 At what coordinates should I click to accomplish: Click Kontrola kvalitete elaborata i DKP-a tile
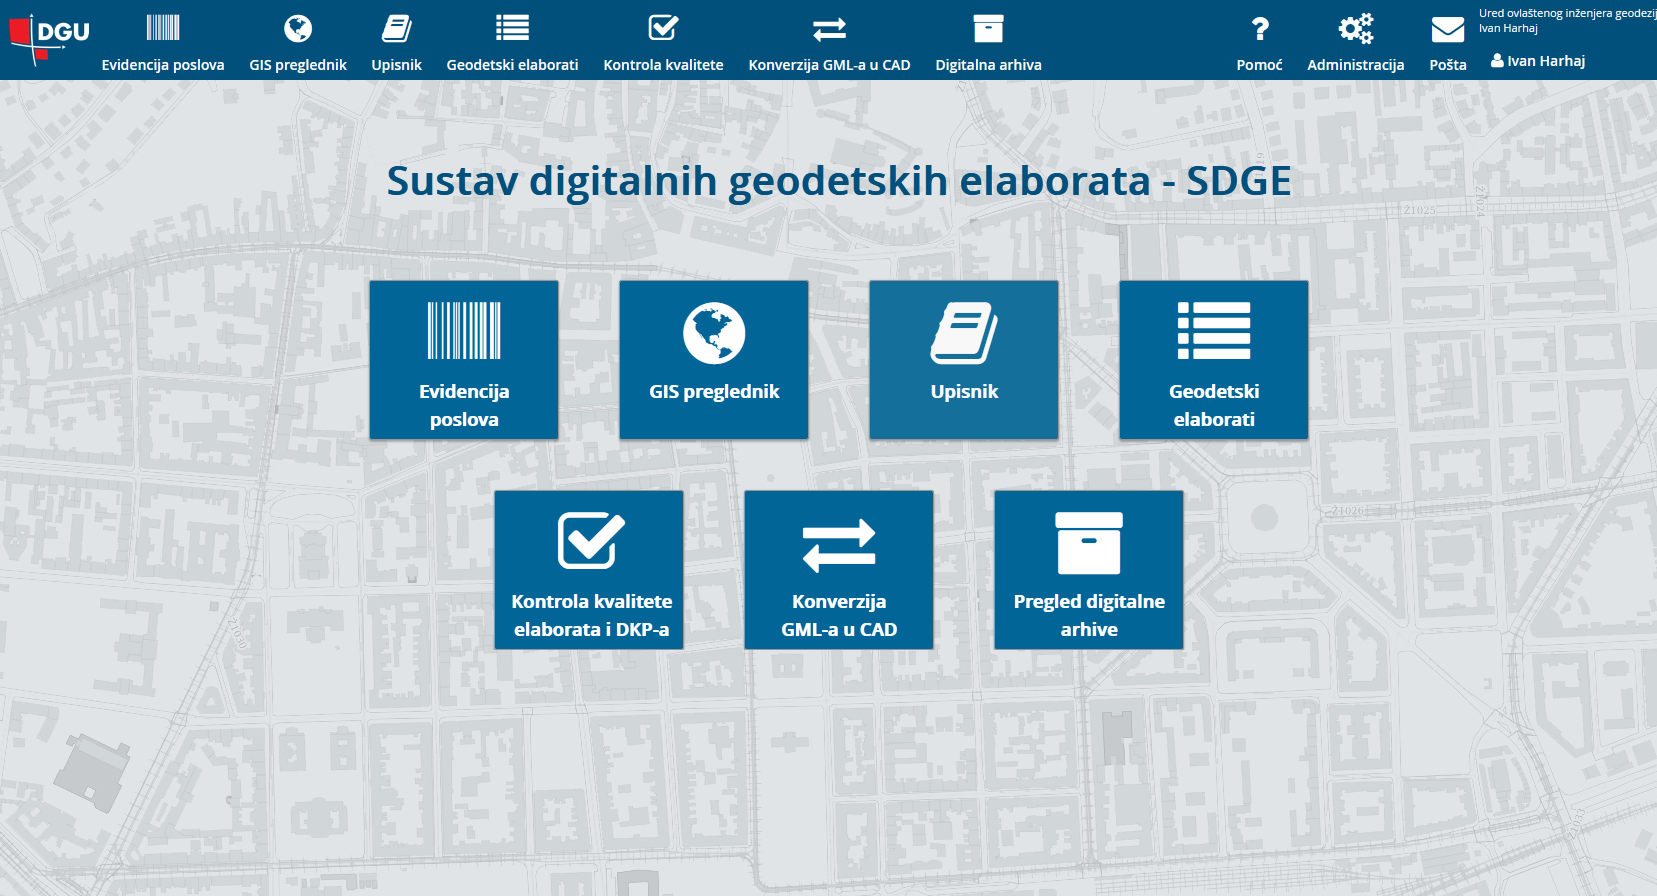(589, 570)
